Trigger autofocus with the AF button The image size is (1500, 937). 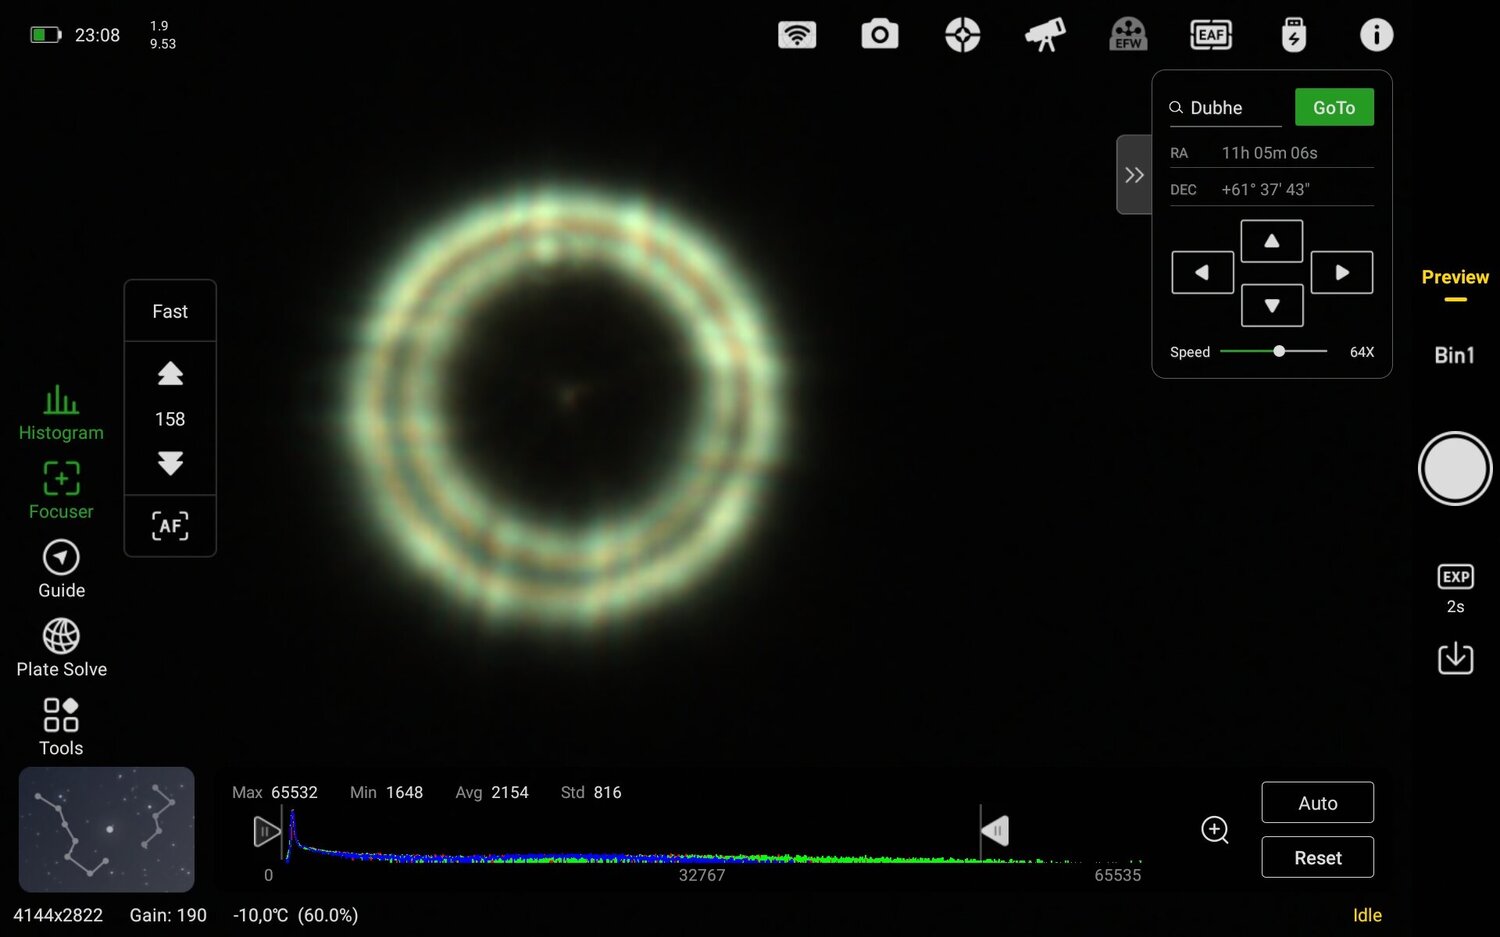coord(169,525)
